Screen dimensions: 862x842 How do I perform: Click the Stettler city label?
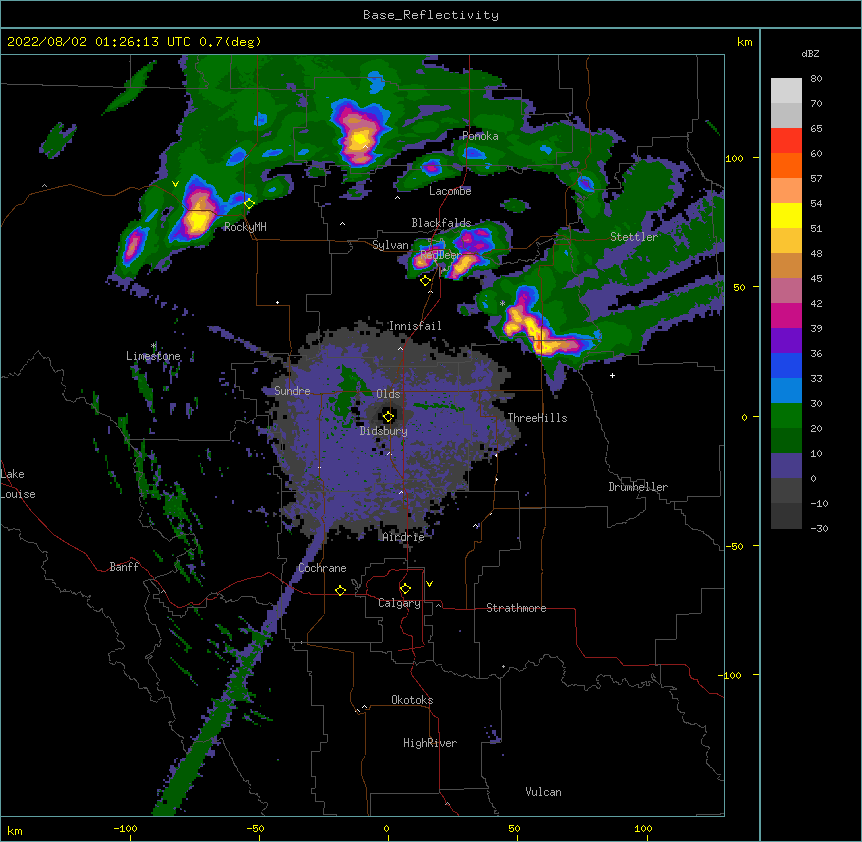[x=634, y=237]
